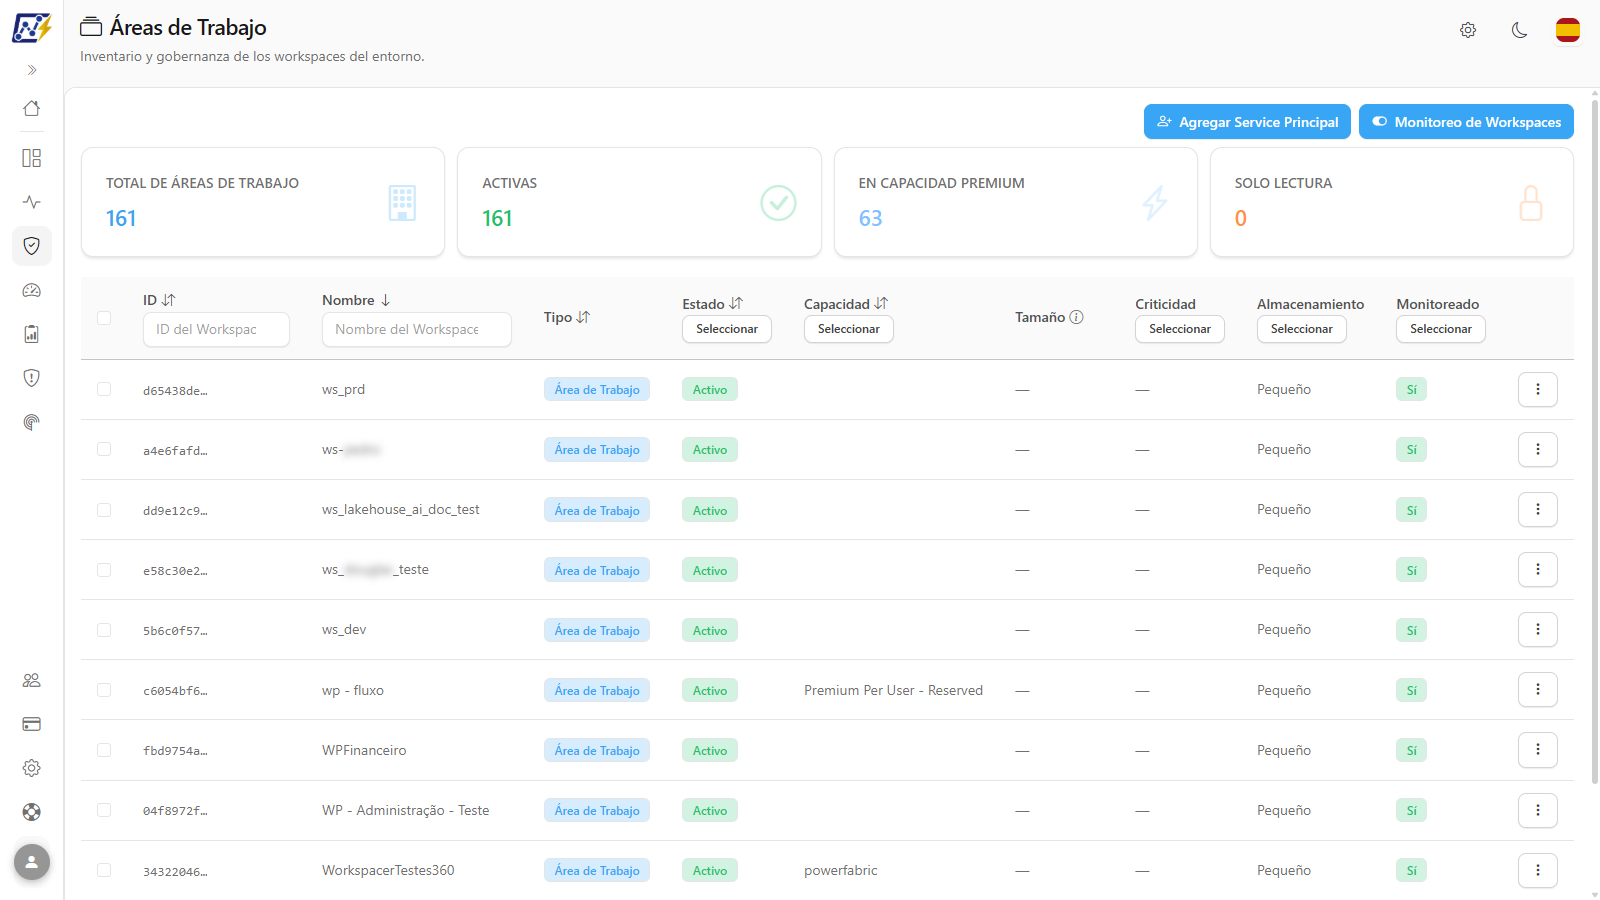Toggle dark mode with the moon icon
The width and height of the screenshot is (1600, 900).
coord(1520,30)
